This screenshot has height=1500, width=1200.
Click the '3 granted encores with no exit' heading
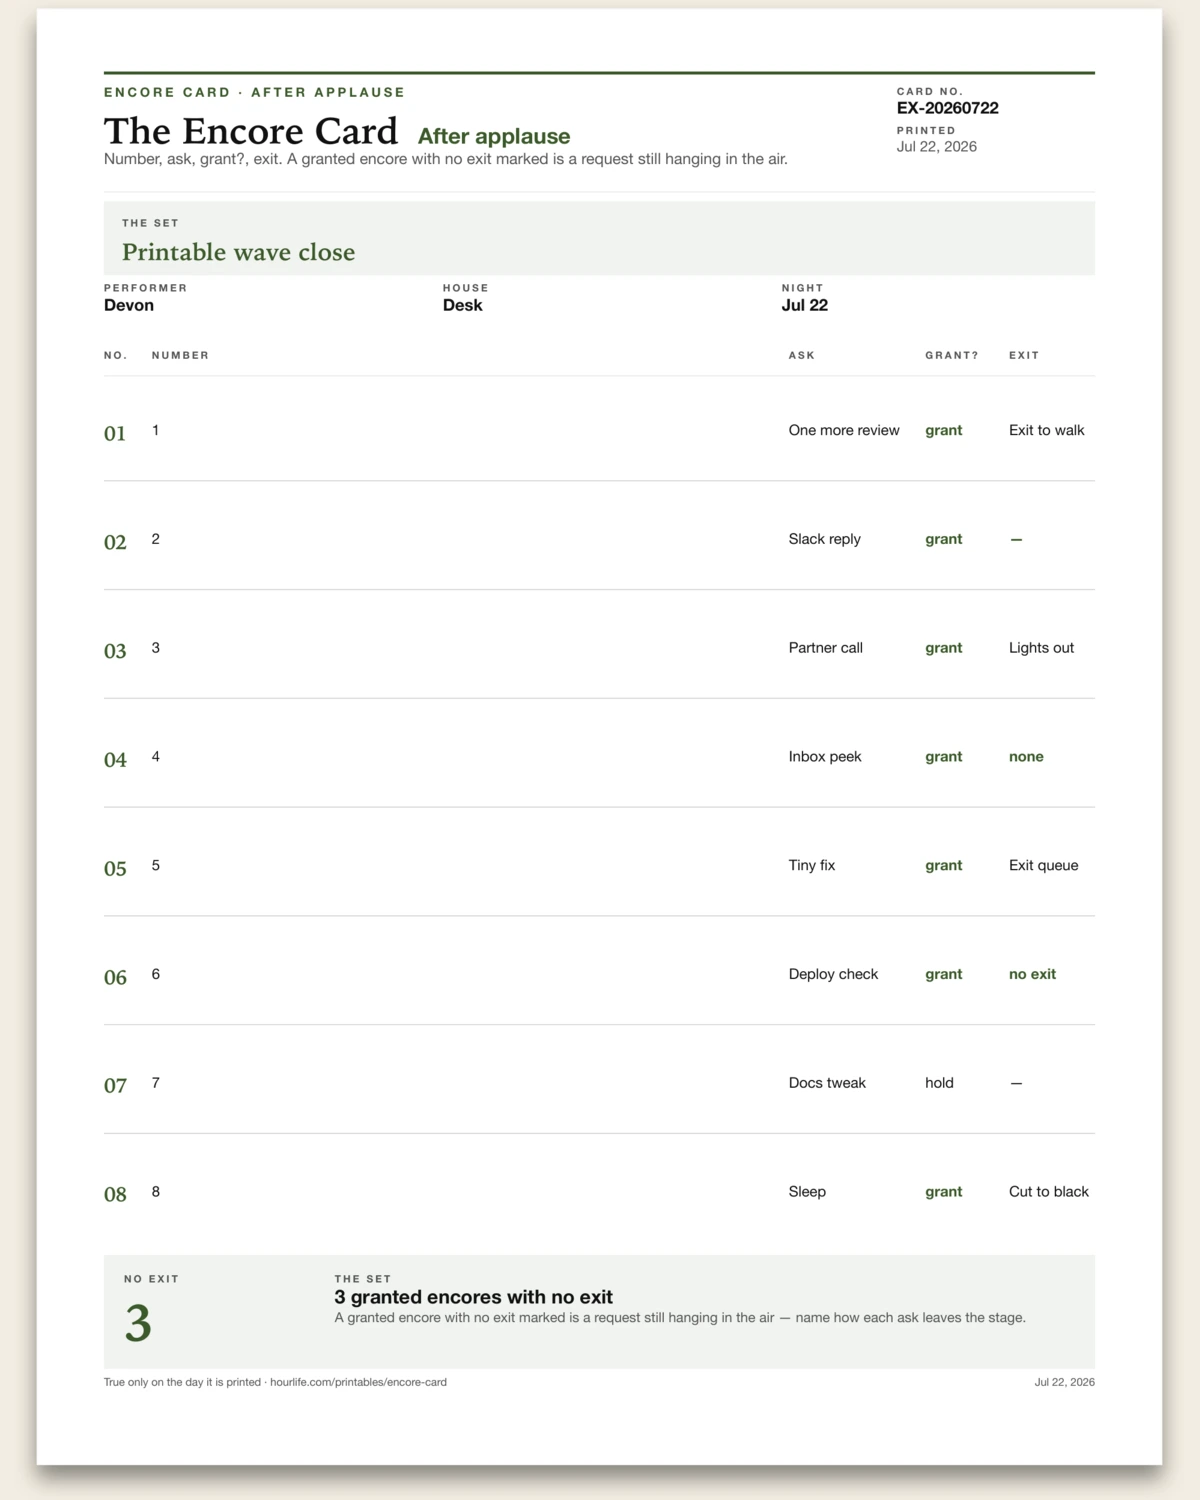473,1297
